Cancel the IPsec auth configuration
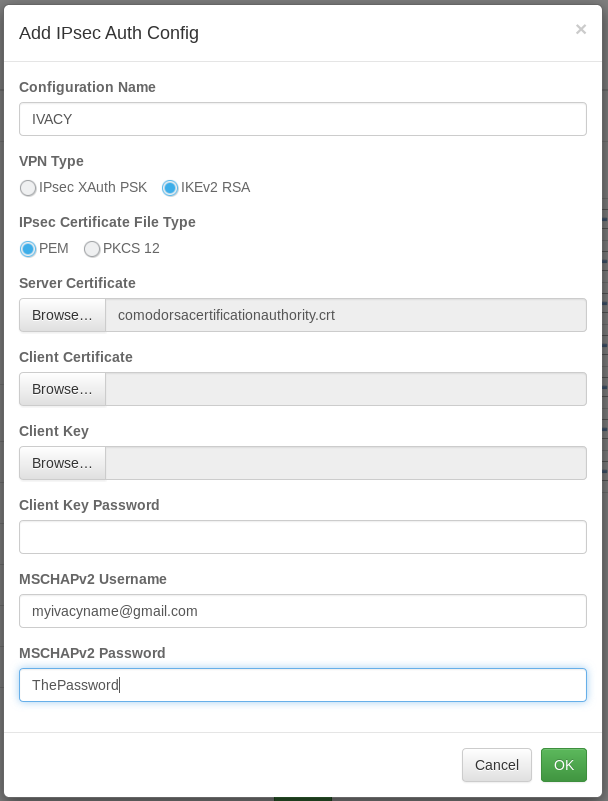Image resolution: width=608 pixels, height=801 pixels. click(496, 765)
